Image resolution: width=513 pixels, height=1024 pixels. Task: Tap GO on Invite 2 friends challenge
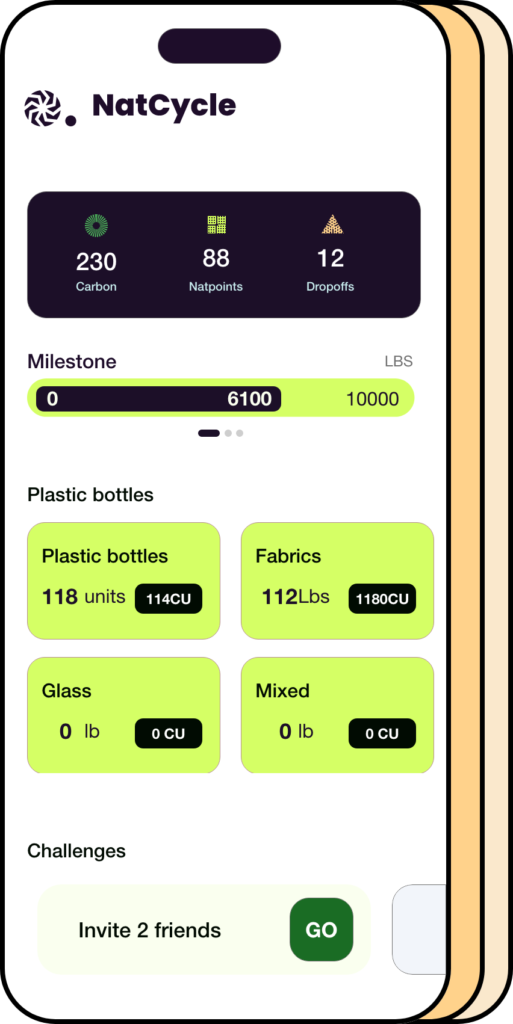coord(321,930)
